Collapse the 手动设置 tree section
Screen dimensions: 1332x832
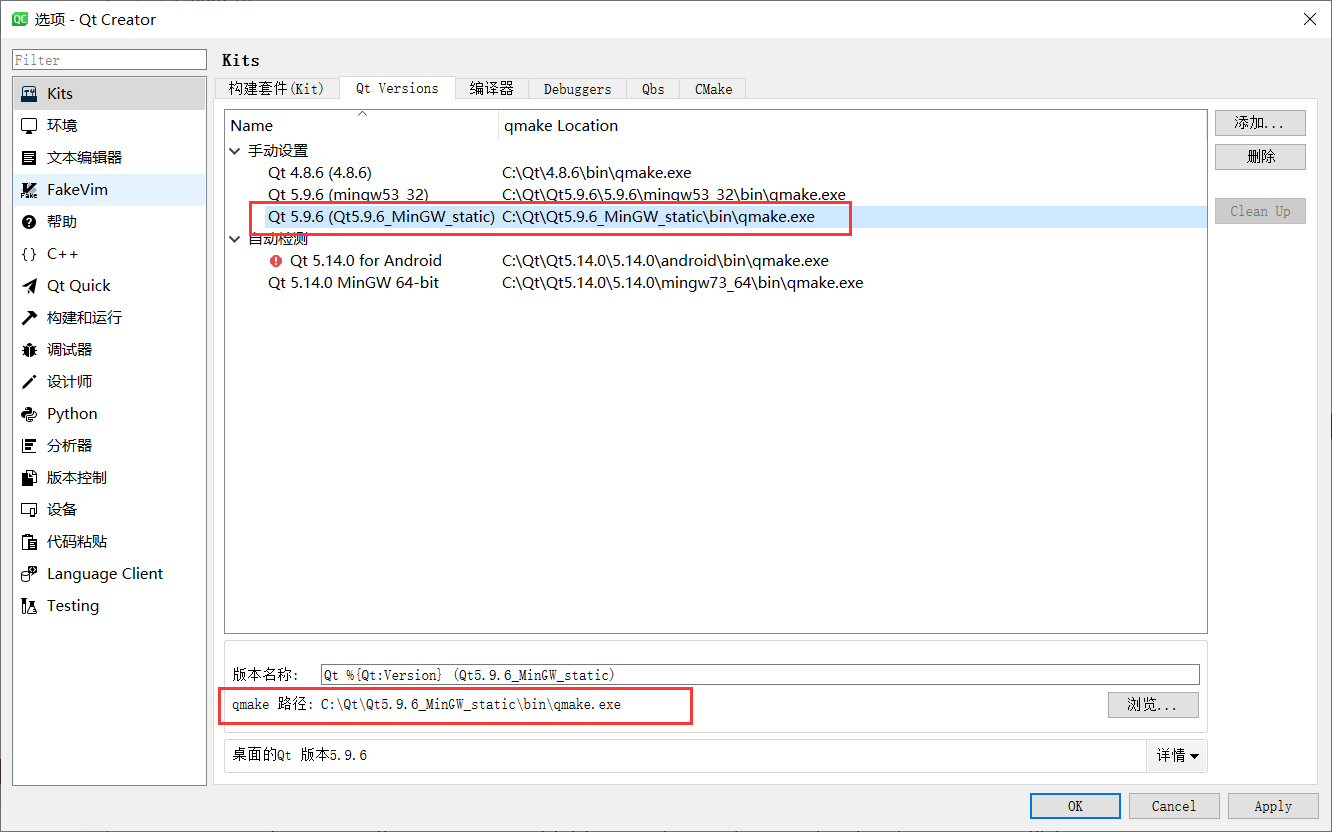[x=234, y=150]
